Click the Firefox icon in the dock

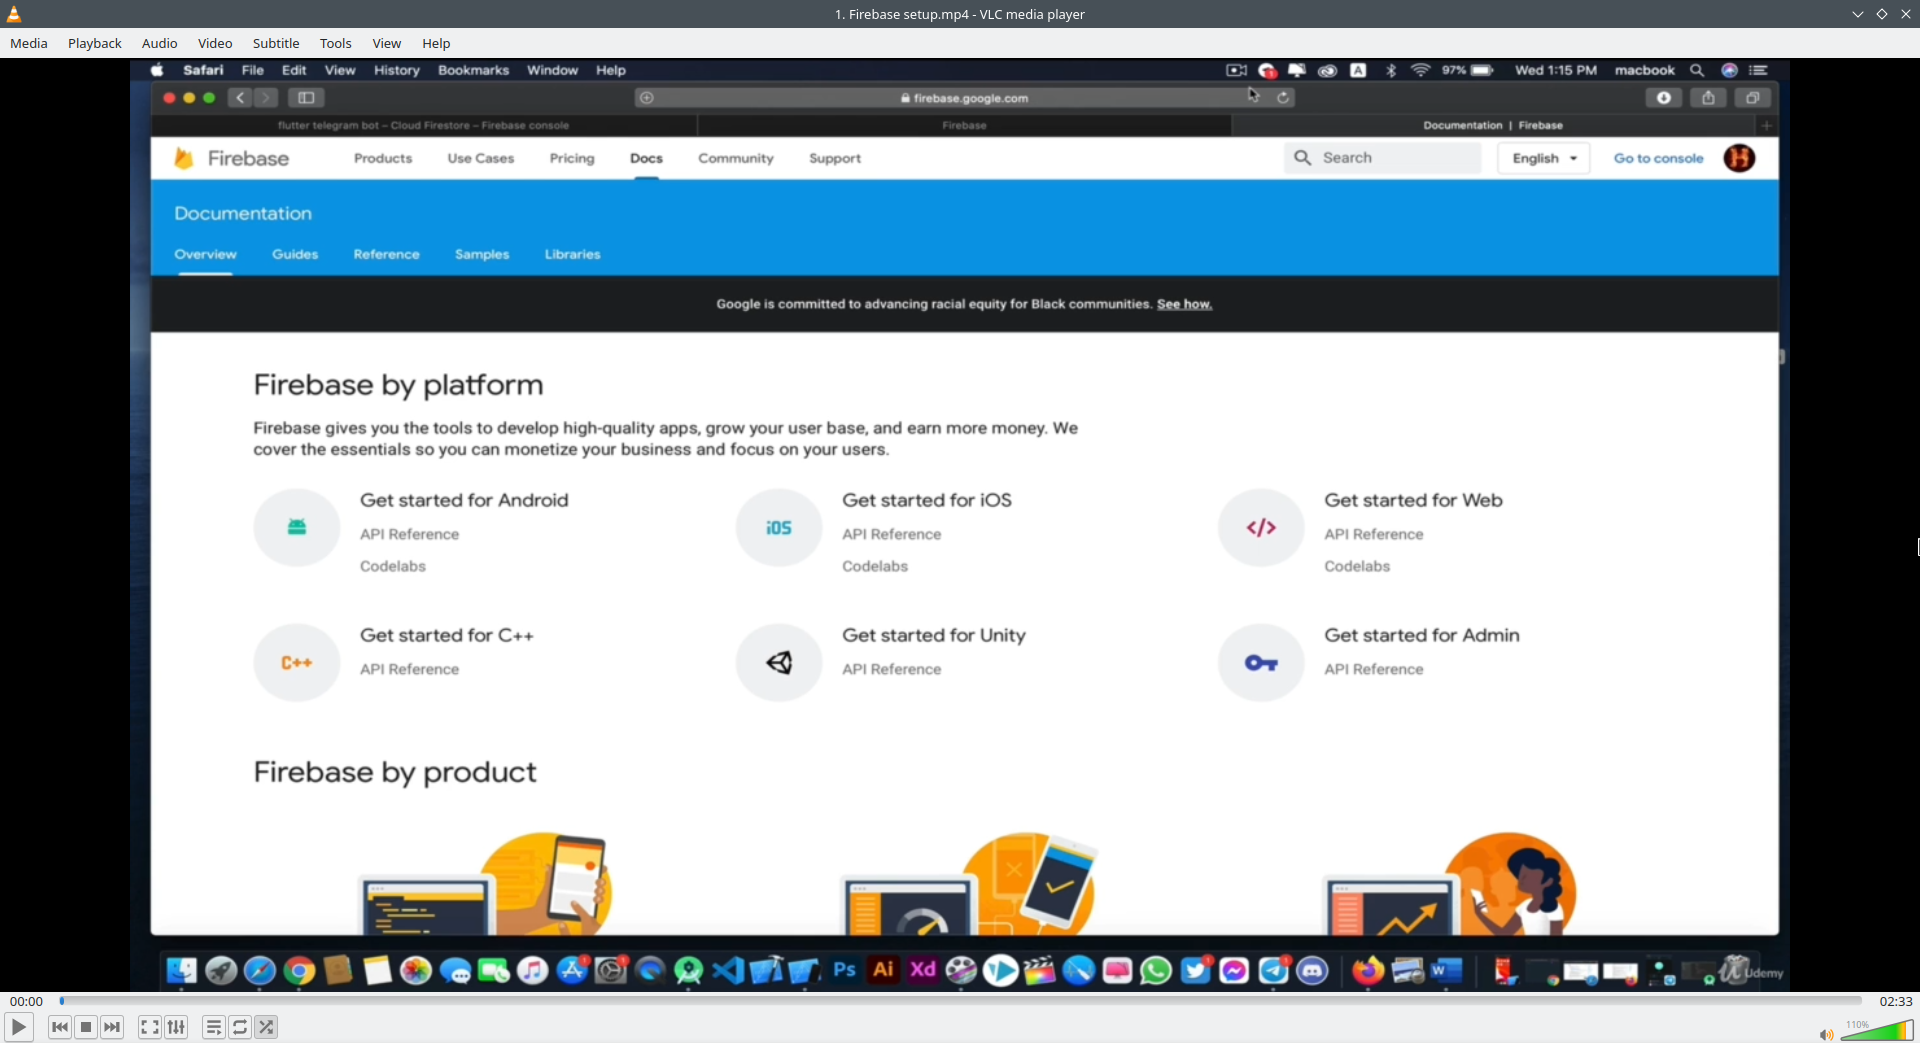tap(1368, 970)
